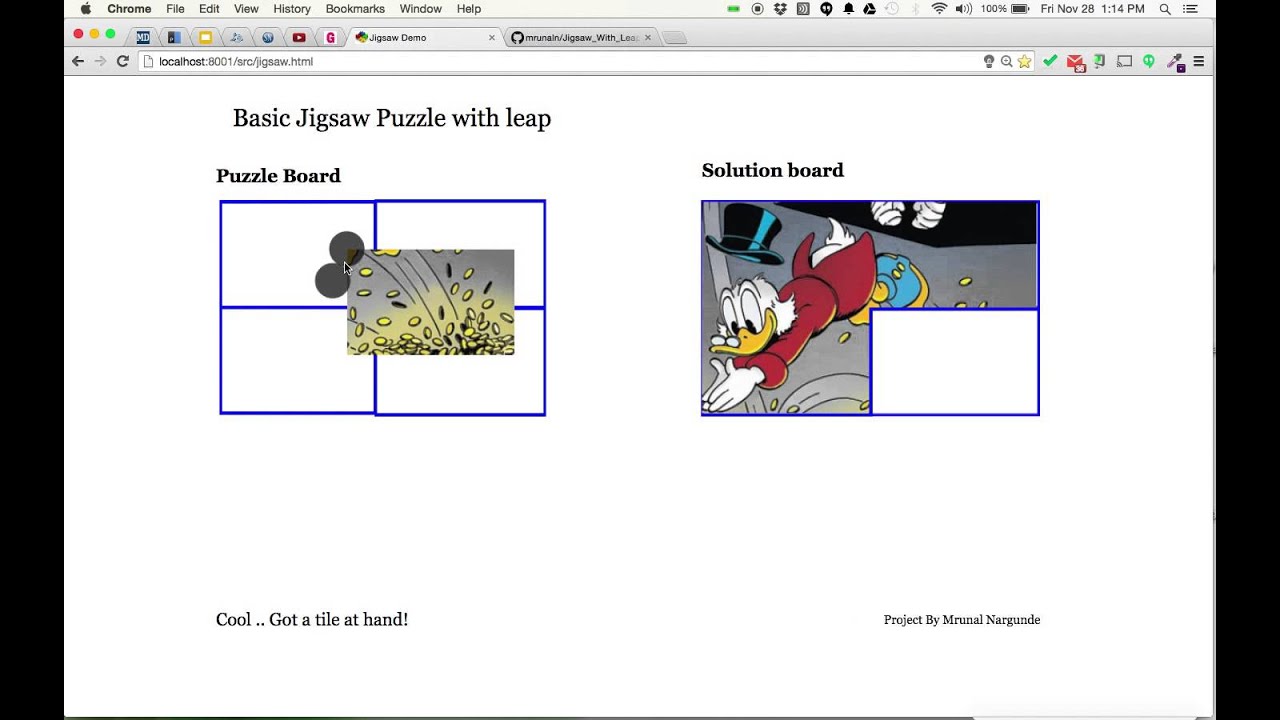The width and height of the screenshot is (1280, 720).
Task: Switch to the pinned yellow slides tab
Action: (x=205, y=38)
